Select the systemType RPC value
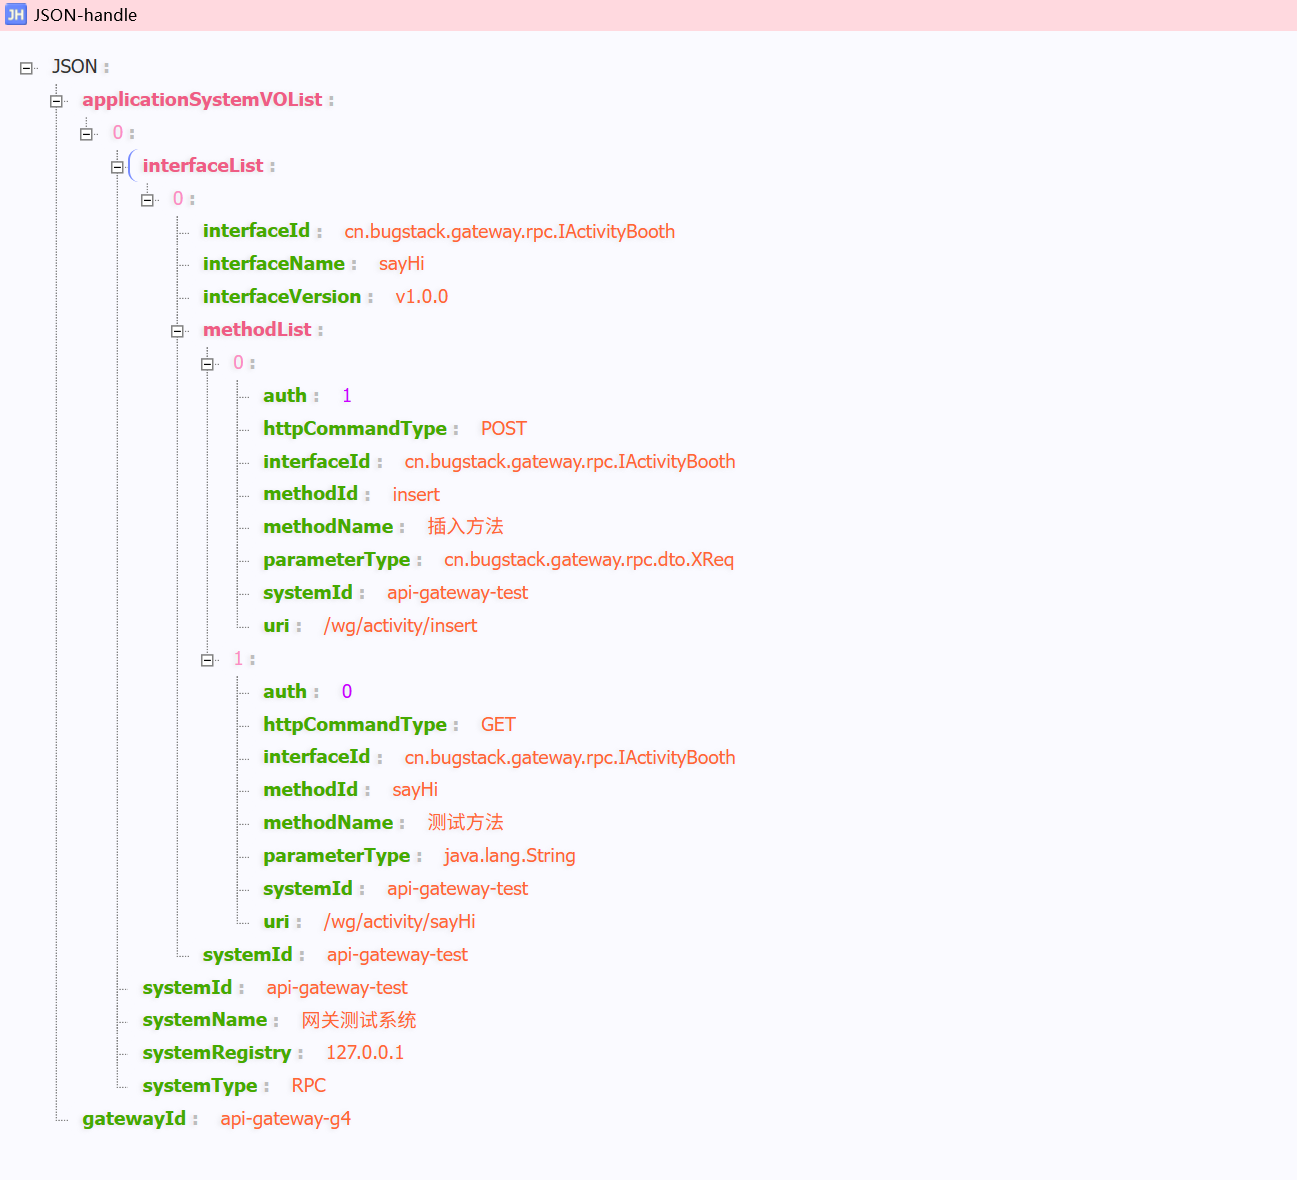1297x1180 pixels. (x=308, y=1086)
